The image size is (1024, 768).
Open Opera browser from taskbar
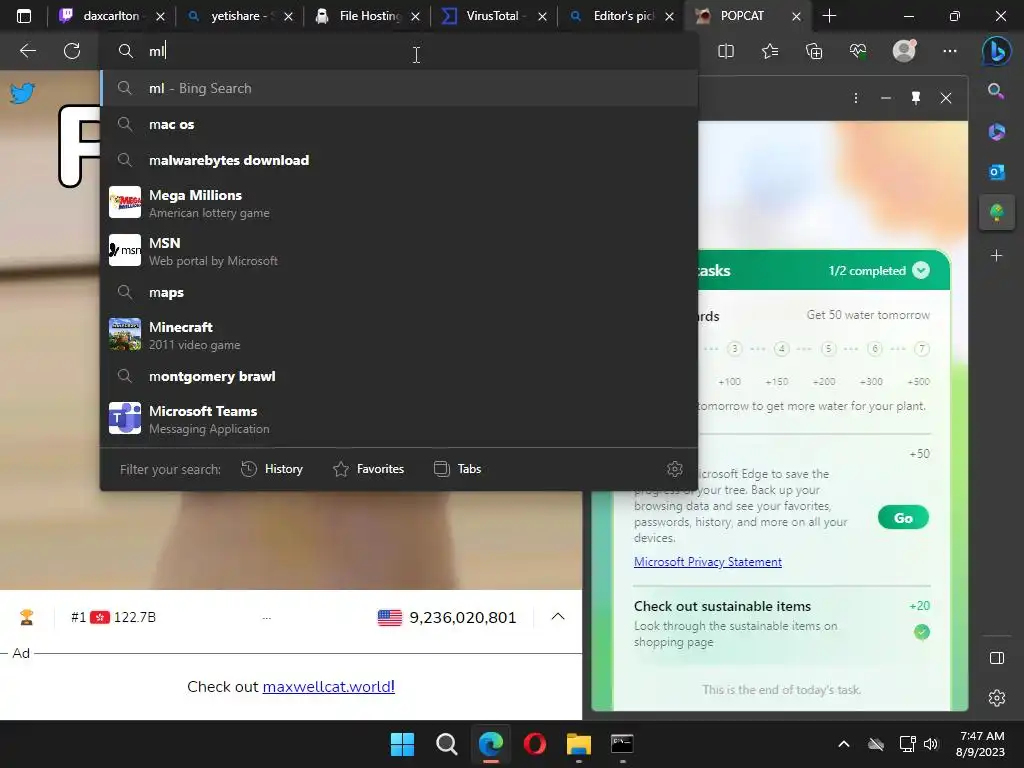coord(535,744)
